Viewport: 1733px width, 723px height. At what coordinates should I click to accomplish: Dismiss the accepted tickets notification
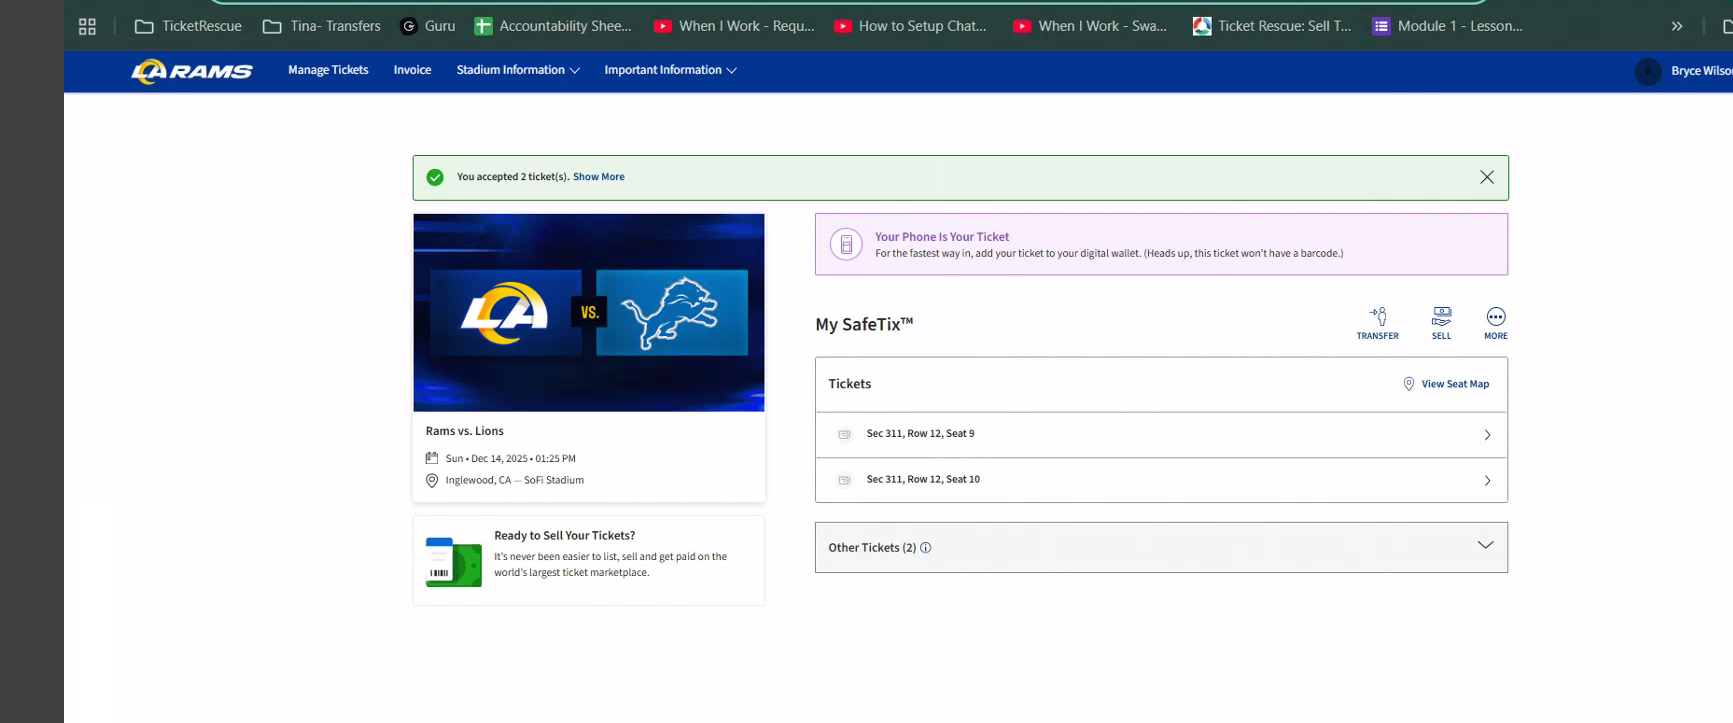click(x=1487, y=177)
